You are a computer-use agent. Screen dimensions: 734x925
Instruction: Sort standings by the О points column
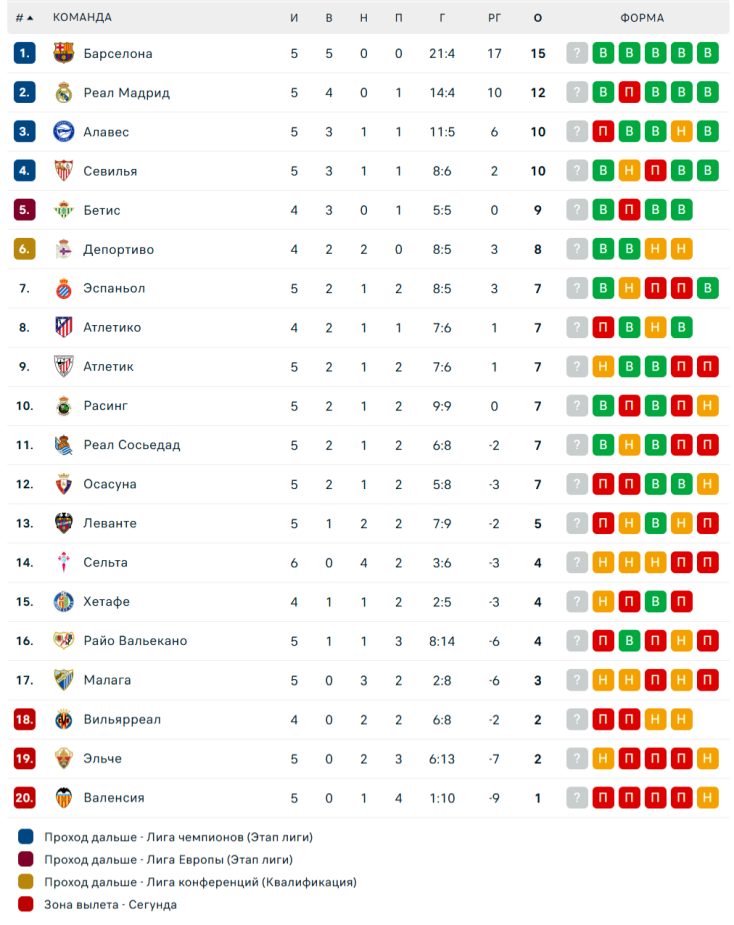[538, 18]
